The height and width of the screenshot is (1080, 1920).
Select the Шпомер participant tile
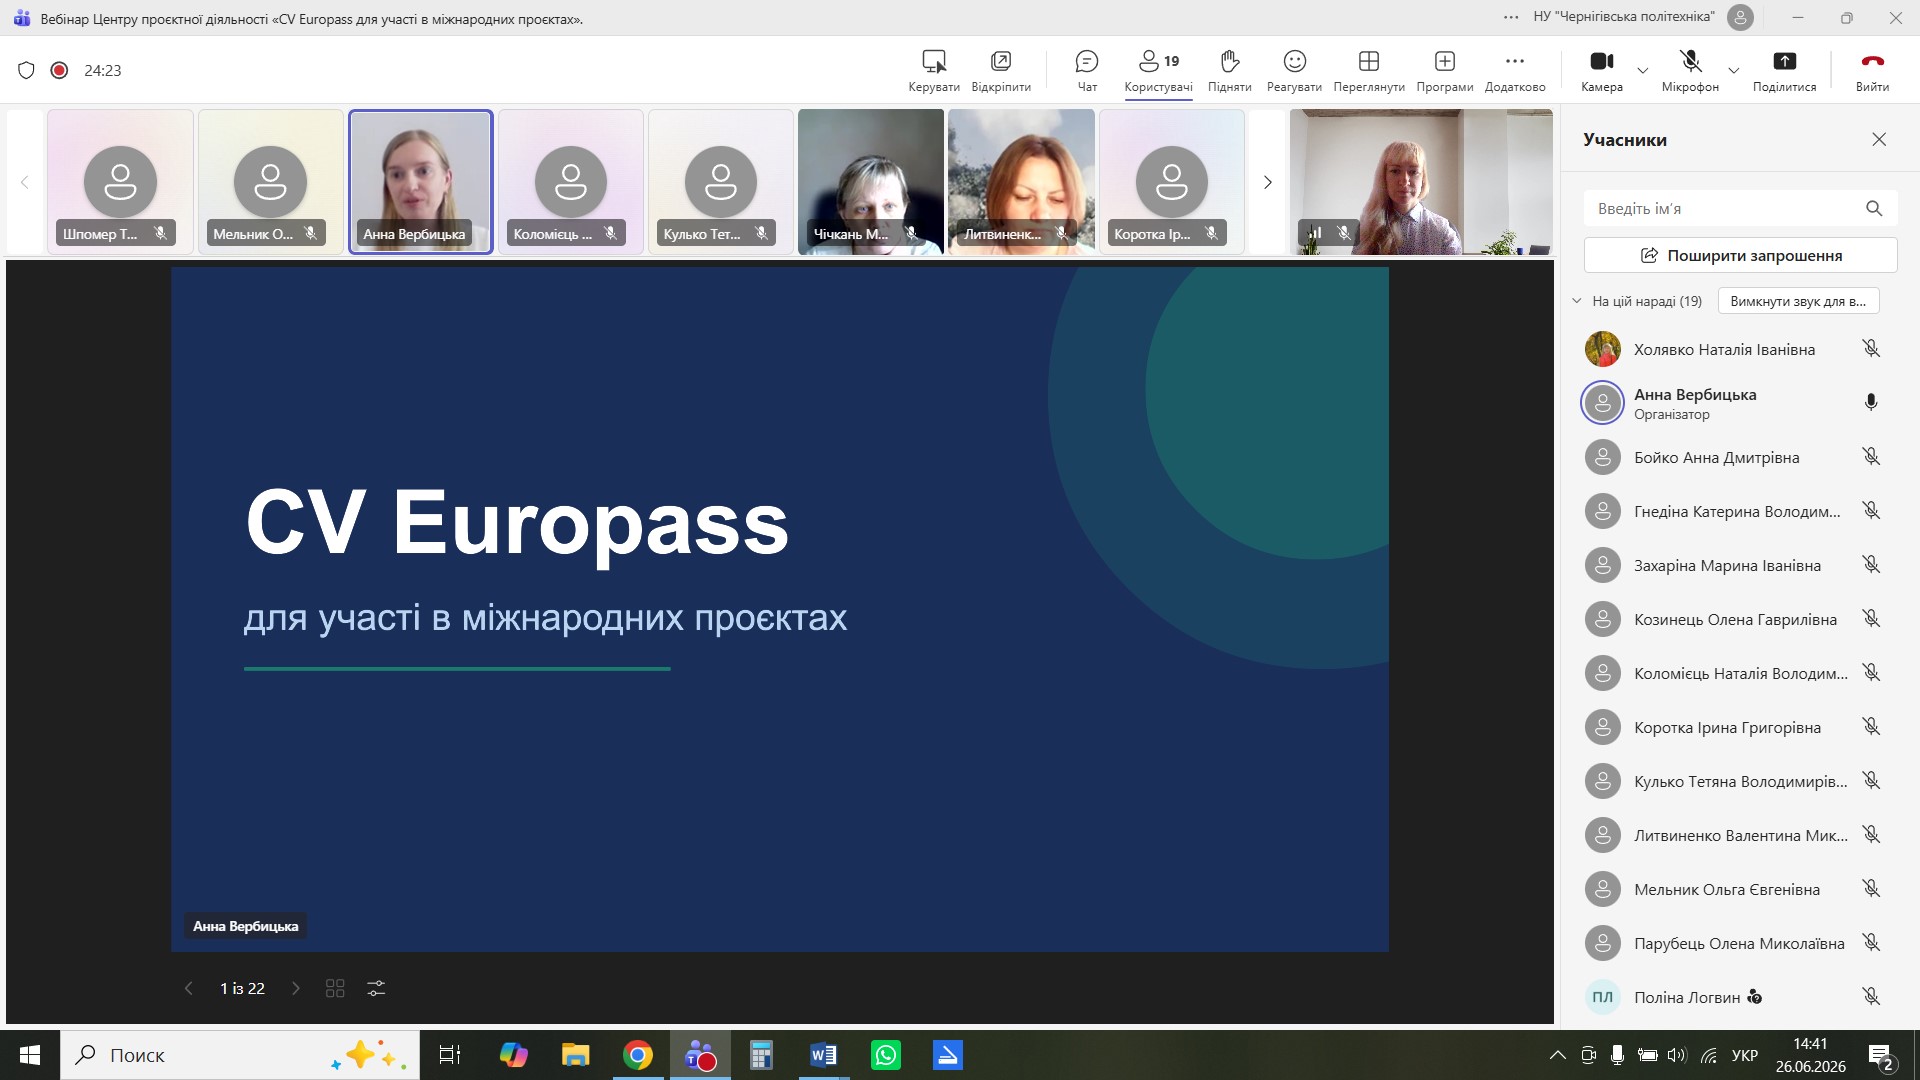point(120,182)
